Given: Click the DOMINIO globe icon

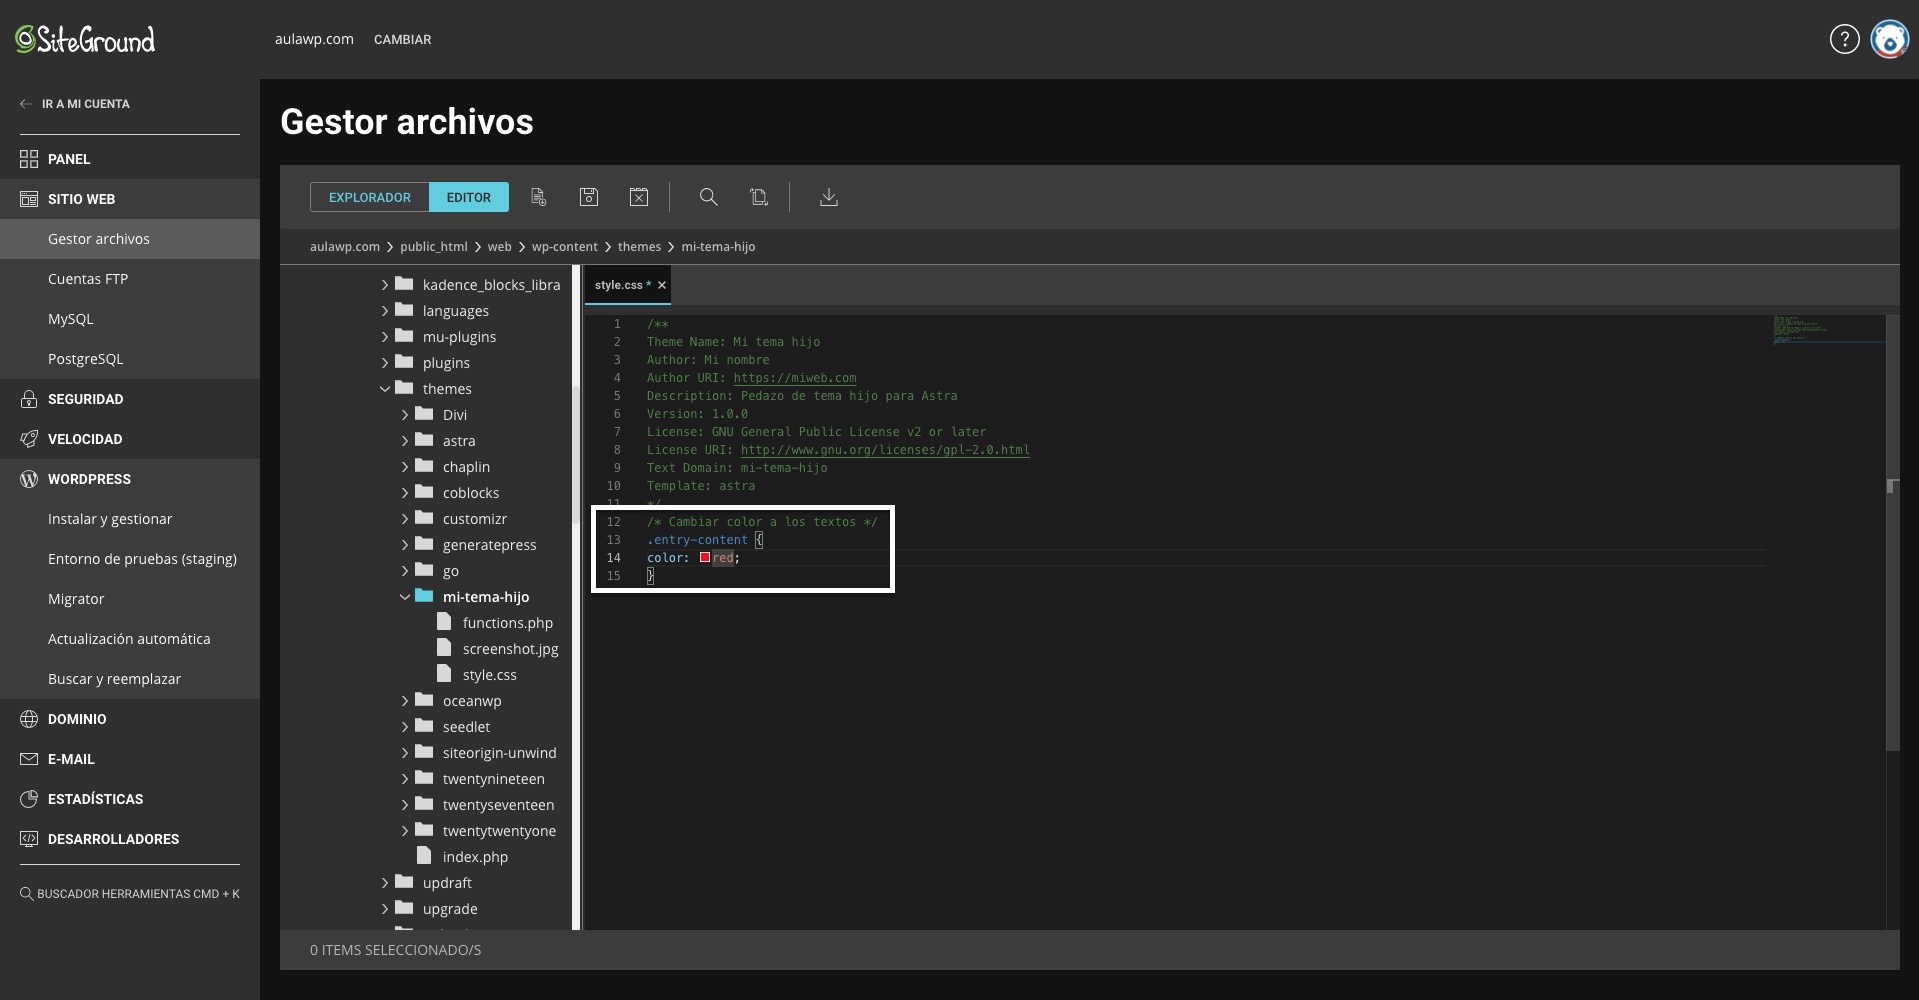Looking at the screenshot, I should (29, 719).
